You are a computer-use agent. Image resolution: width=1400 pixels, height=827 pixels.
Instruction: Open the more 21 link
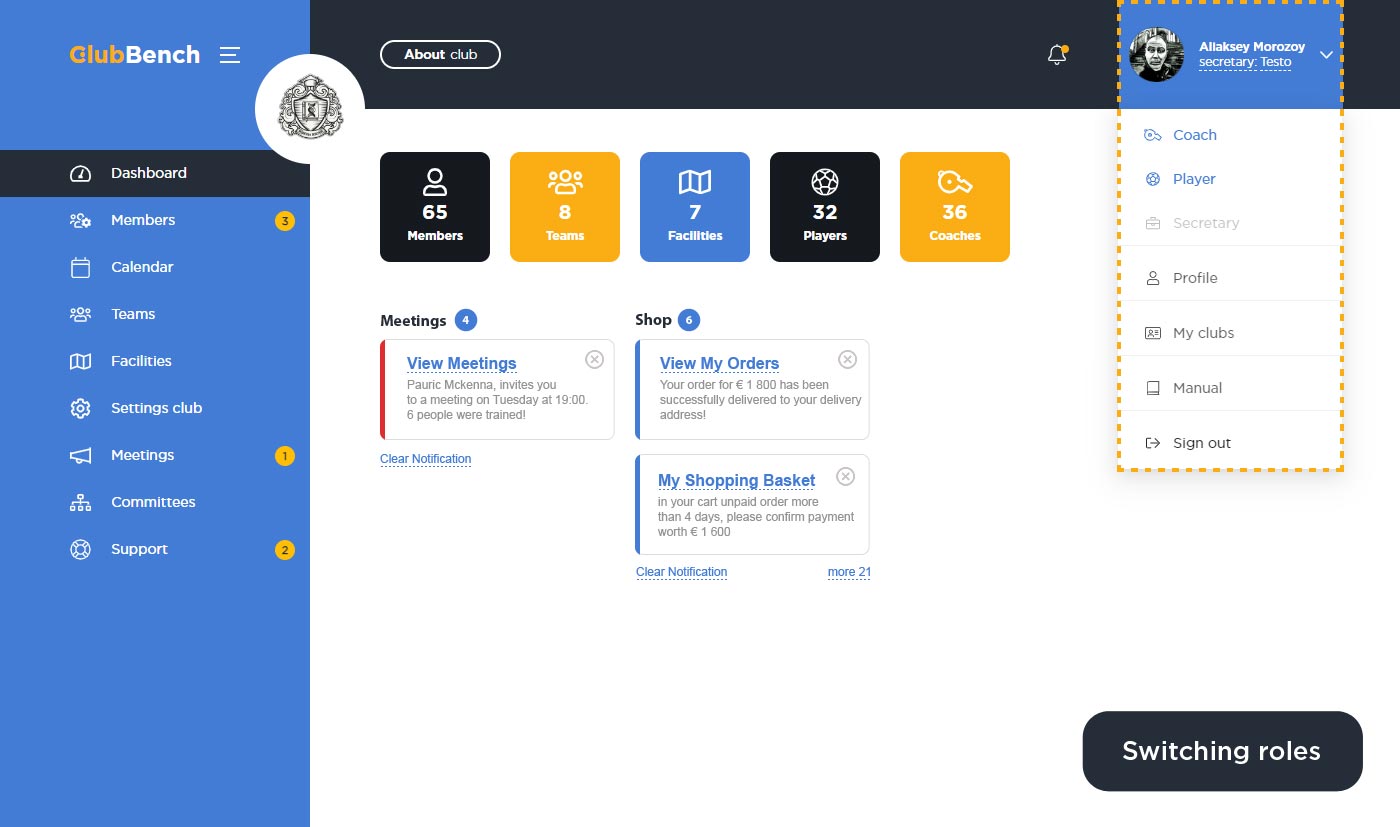pos(849,572)
